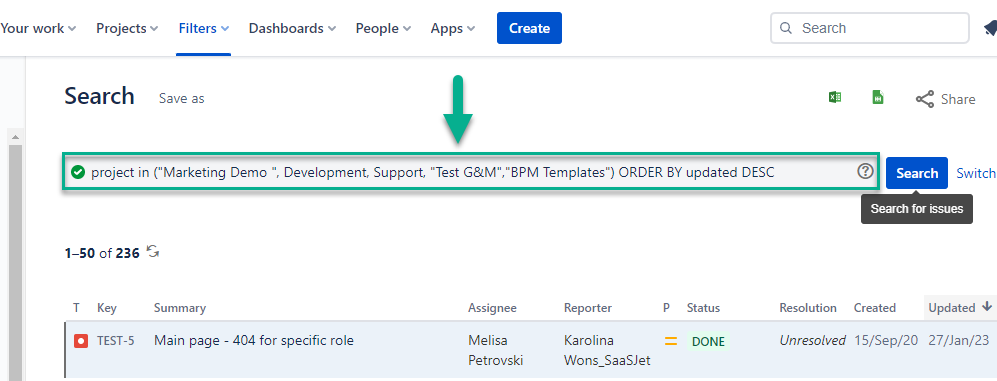The width and height of the screenshot is (997, 381).
Task: Open the Projects dropdown menu
Action: 127,29
